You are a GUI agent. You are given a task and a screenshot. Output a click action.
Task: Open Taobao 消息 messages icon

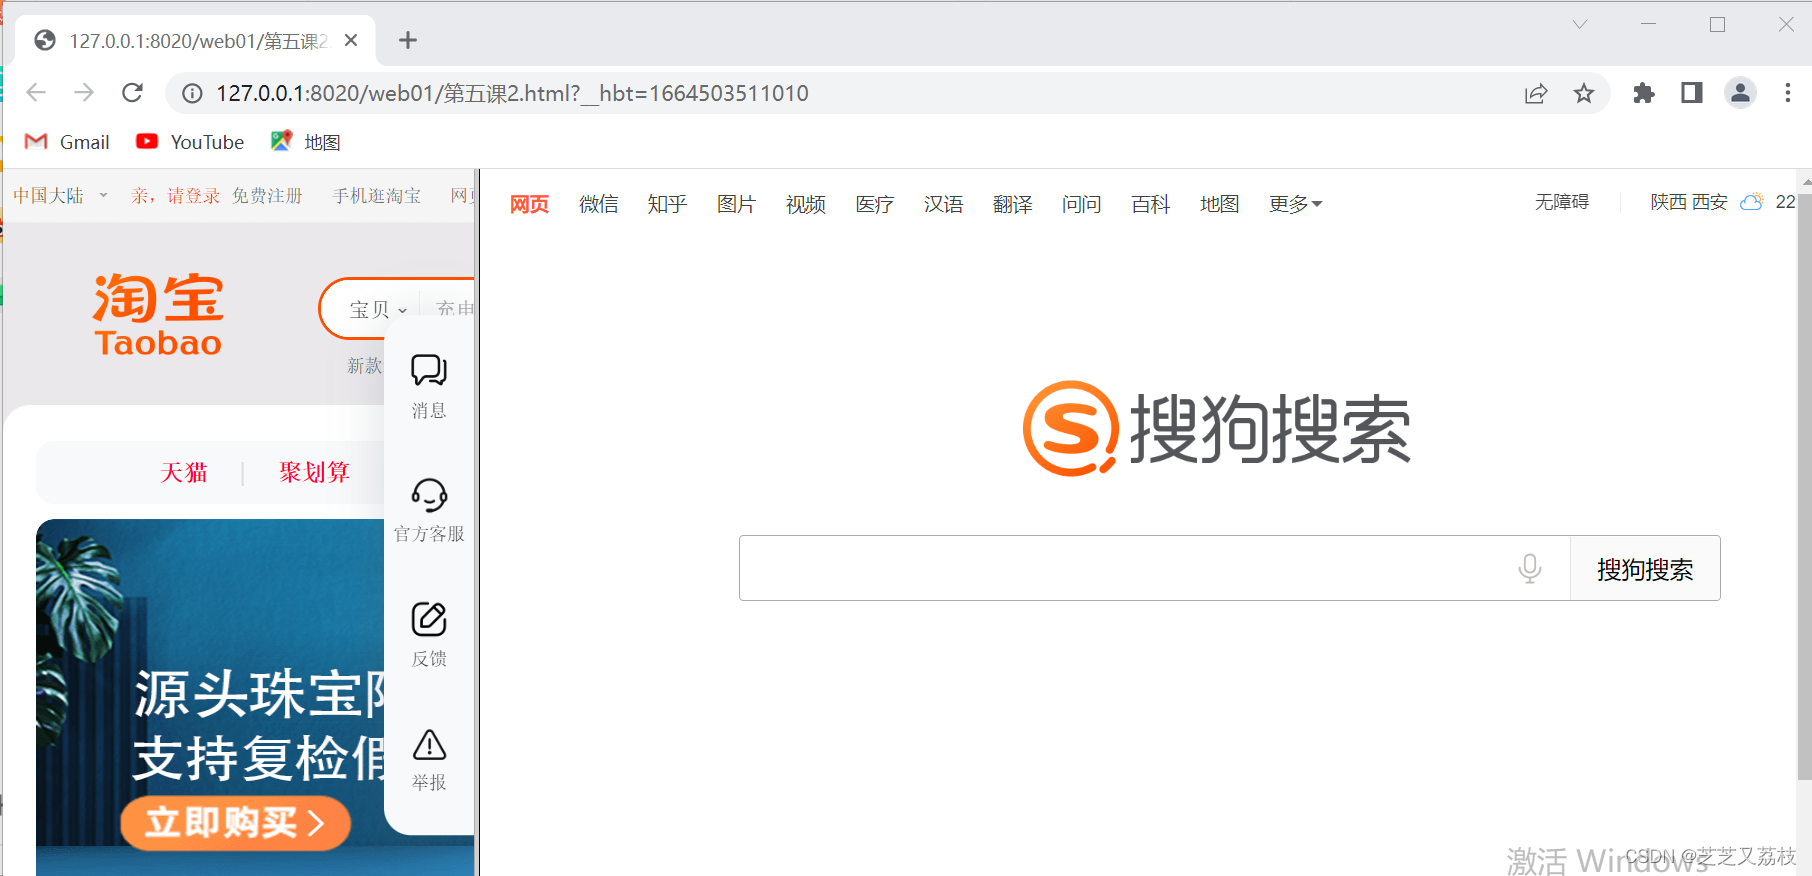click(x=429, y=386)
